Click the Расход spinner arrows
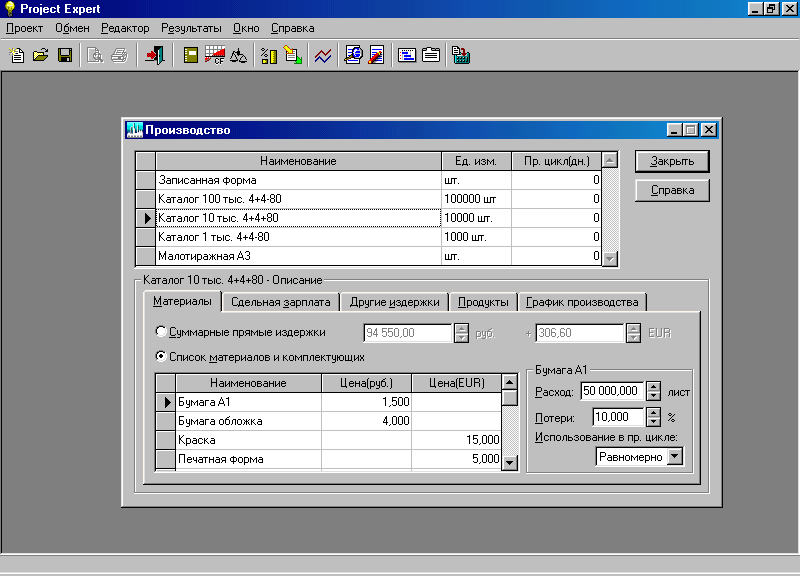Image resolution: width=800 pixels, height=576 pixels. 654,391
